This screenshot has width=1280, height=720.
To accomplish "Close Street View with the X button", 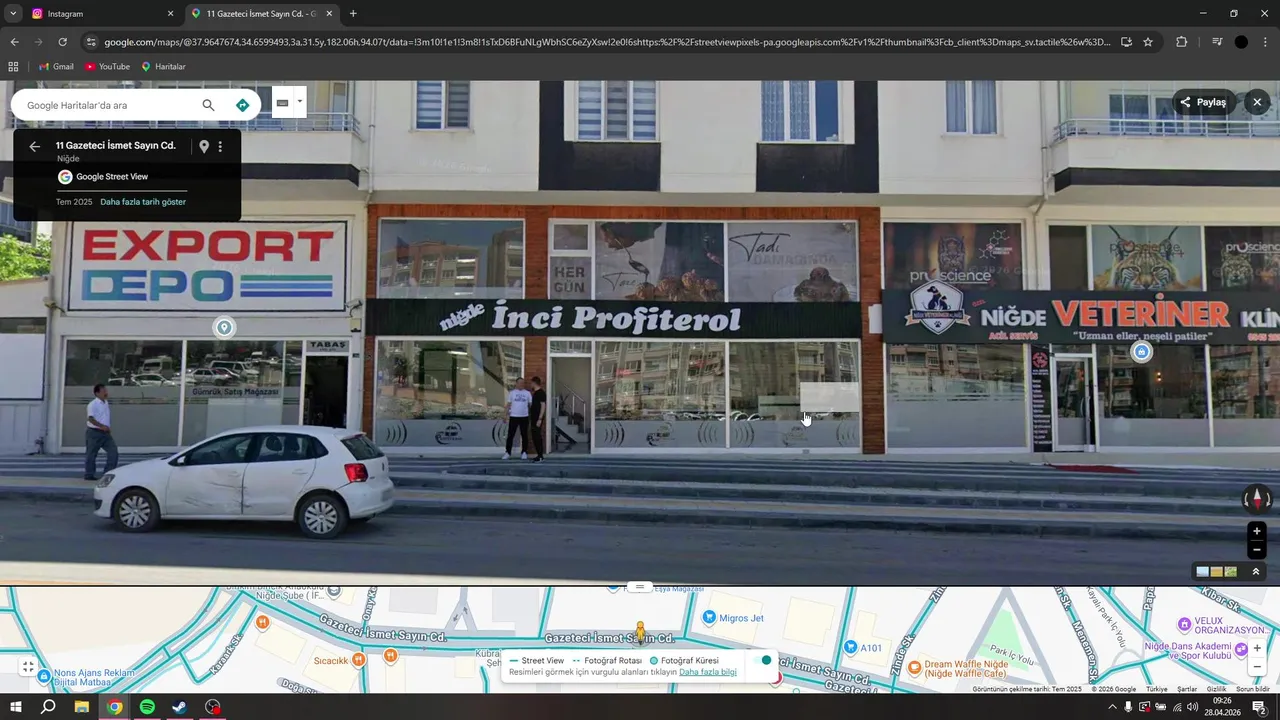I will pos(1257,102).
